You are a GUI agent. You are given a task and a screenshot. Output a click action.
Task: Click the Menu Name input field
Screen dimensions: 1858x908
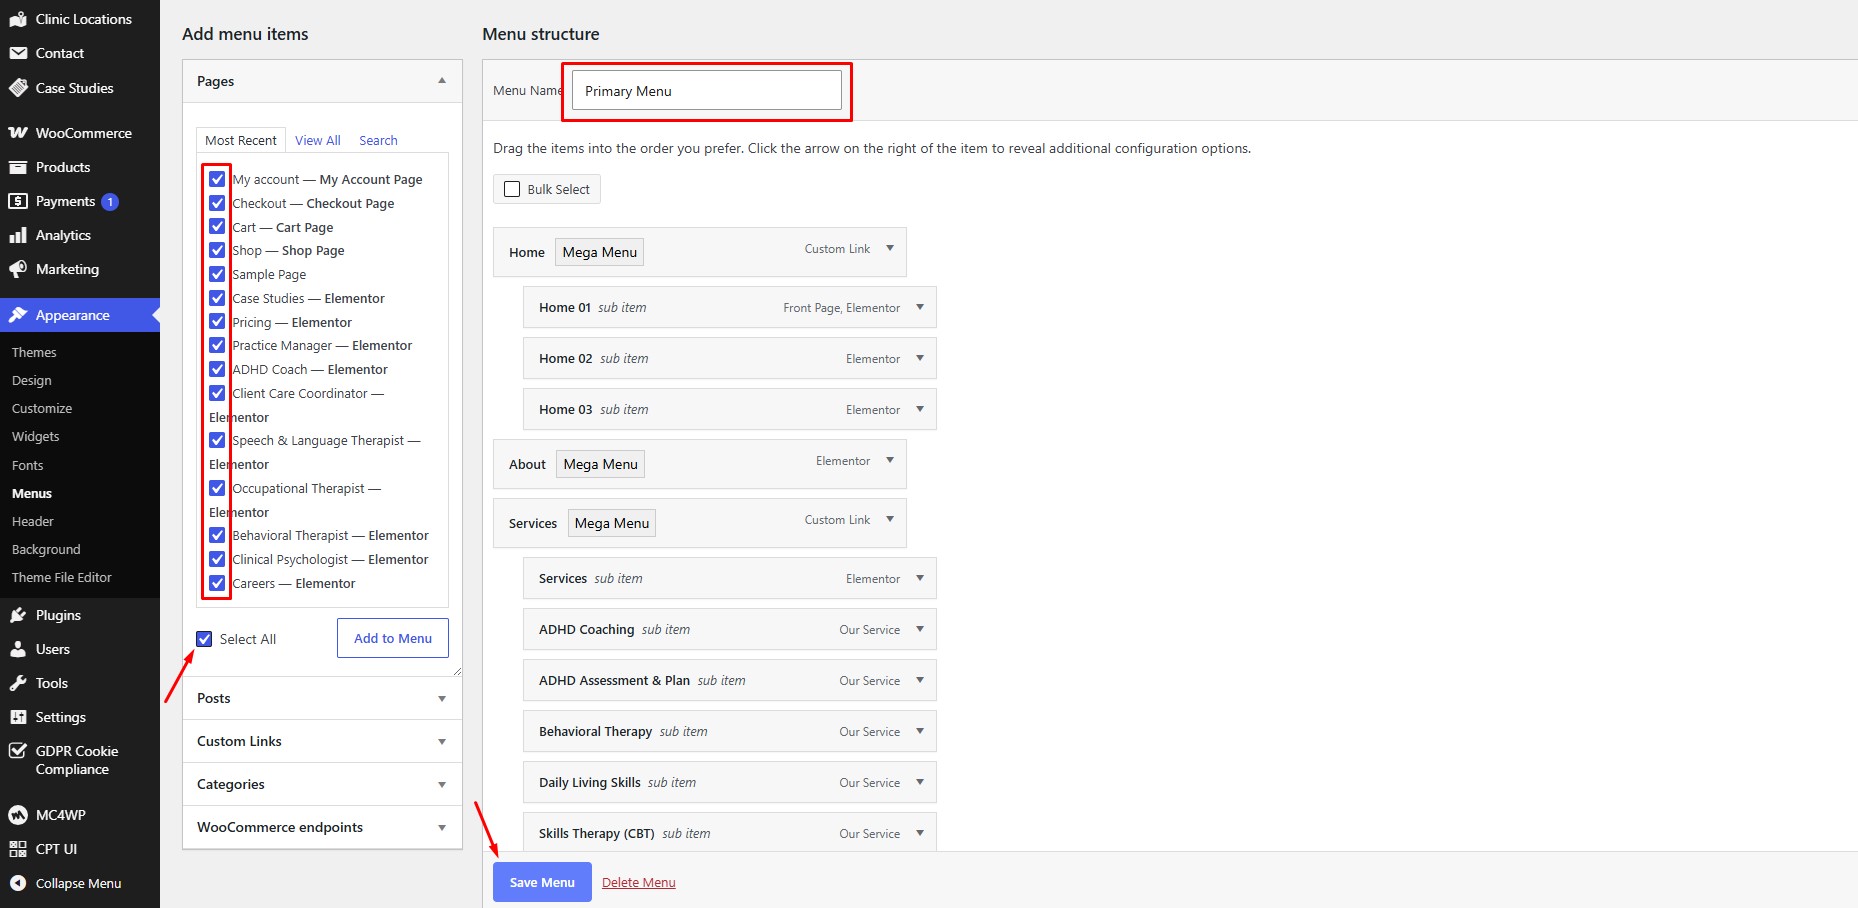pyautogui.click(x=707, y=90)
